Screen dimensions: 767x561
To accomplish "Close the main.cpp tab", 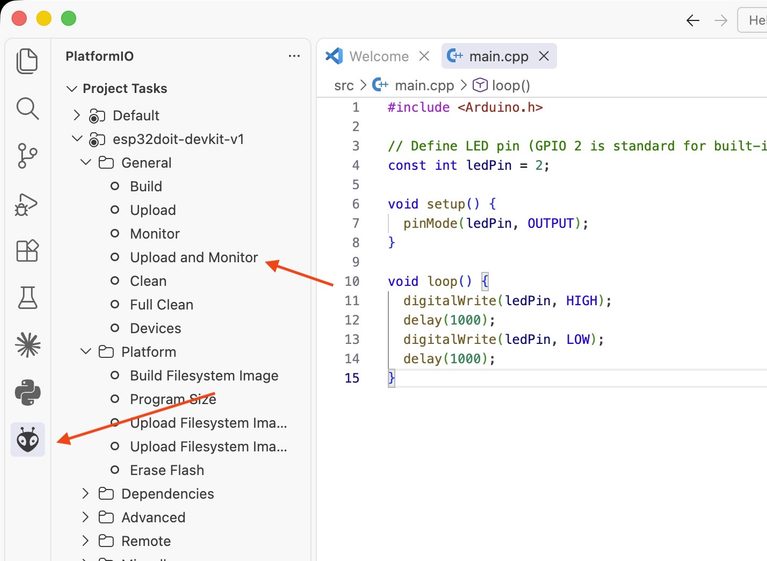I will tap(544, 56).
